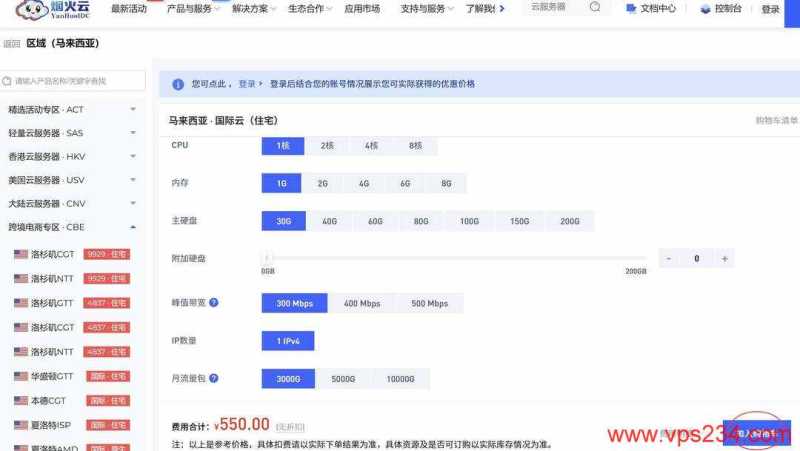Expand 轻量云服务器 · SAS category
This screenshot has height=451, width=800.
point(71,133)
